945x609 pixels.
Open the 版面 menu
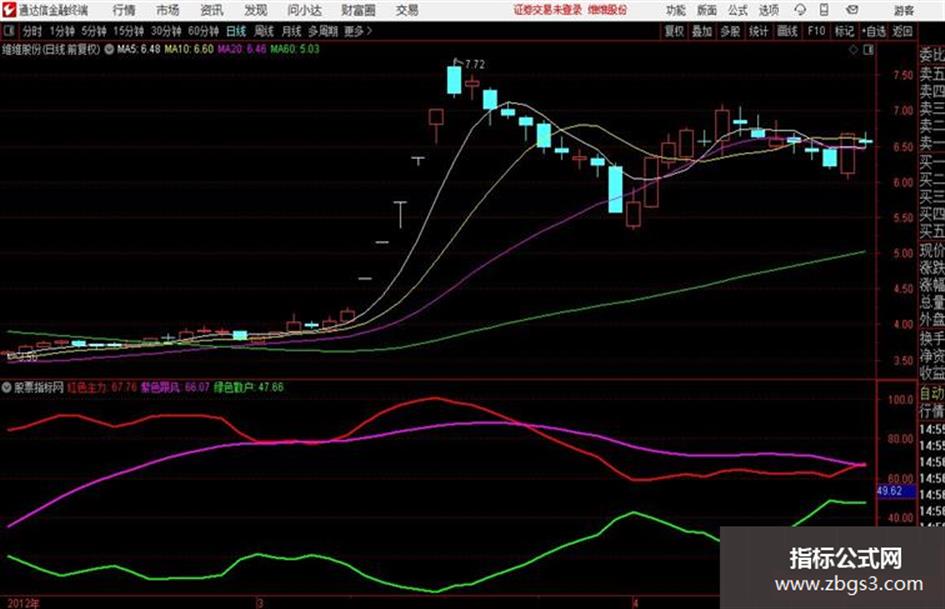tap(706, 10)
